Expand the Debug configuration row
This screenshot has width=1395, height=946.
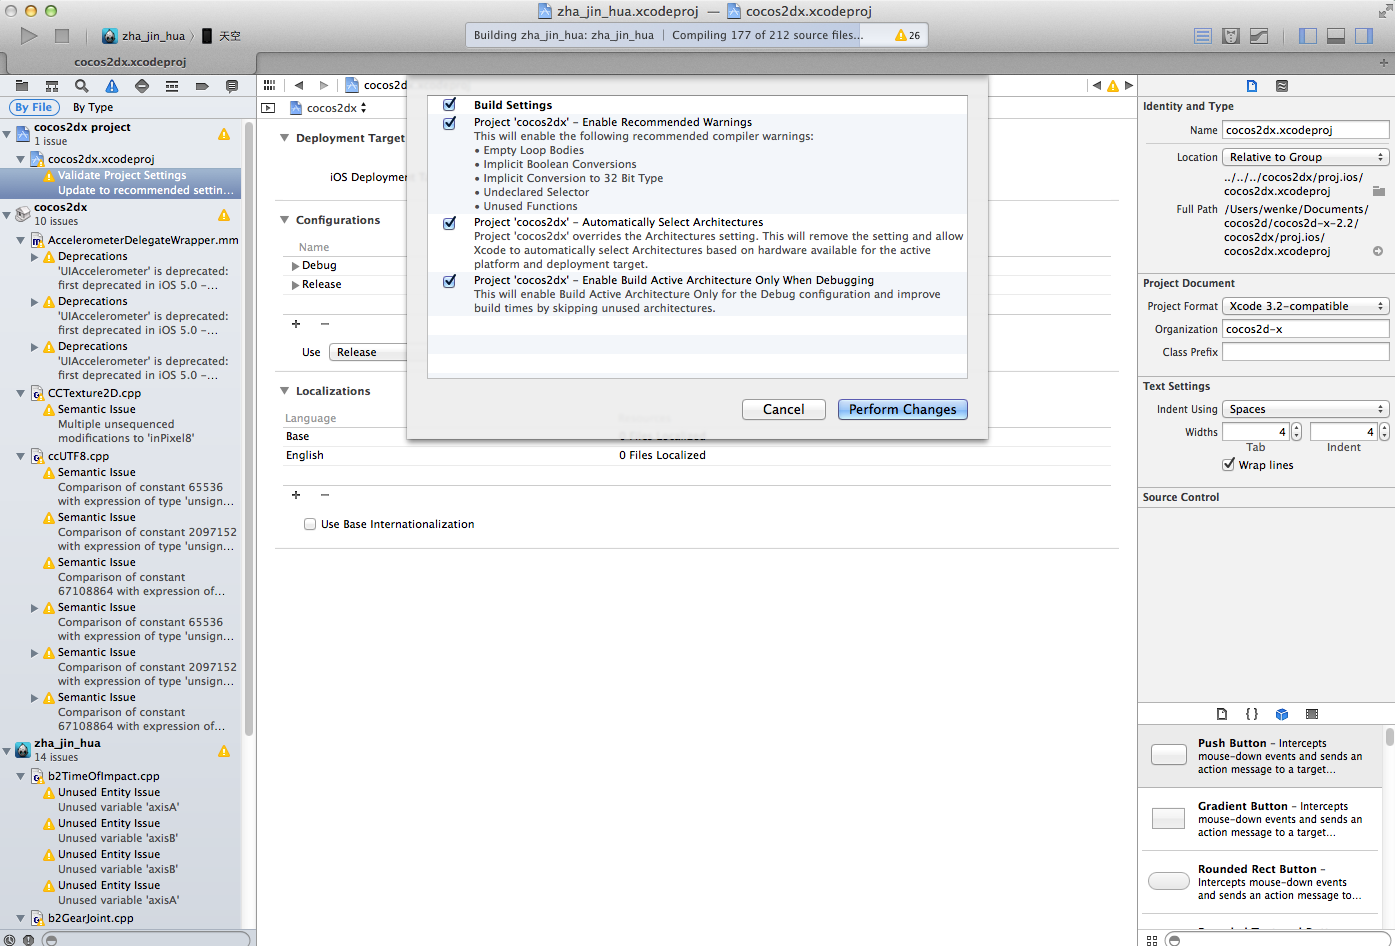(295, 266)
